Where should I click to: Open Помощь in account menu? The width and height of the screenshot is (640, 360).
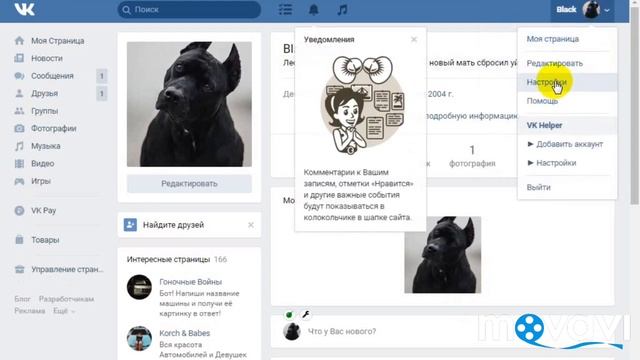tap(542, 101)
